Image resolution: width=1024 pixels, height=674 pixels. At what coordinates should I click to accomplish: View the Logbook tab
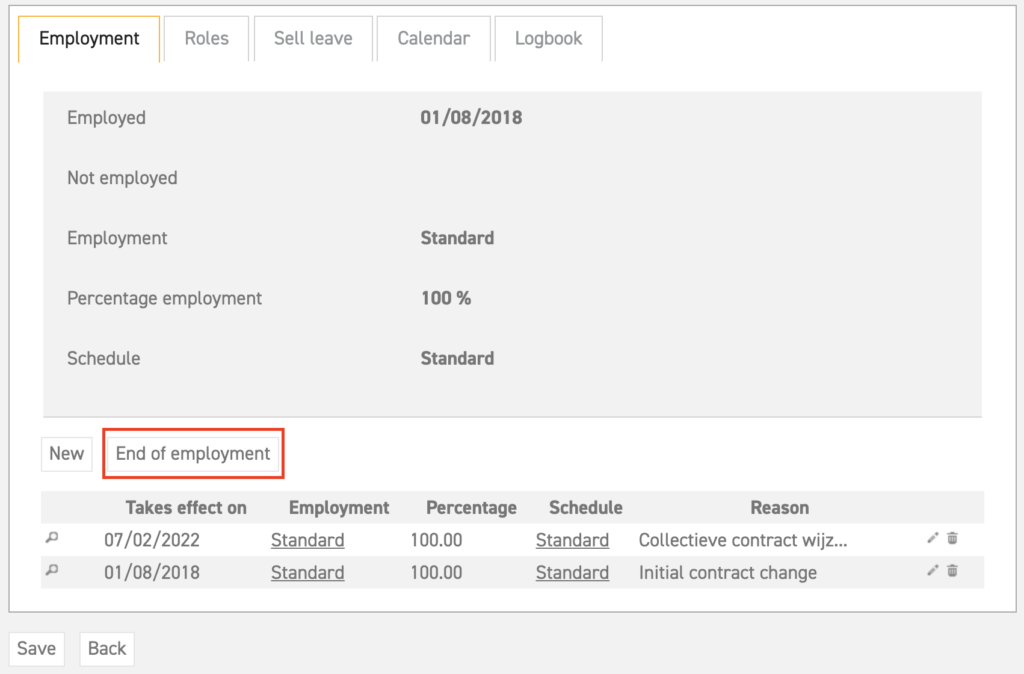point(548,38)
